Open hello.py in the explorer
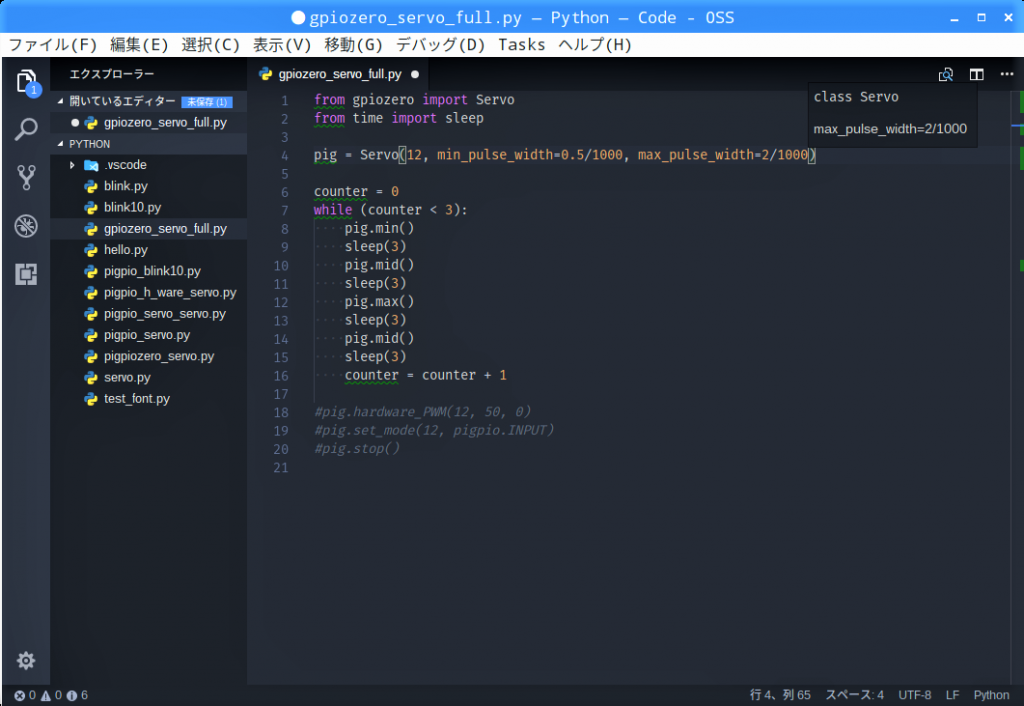Viewport: 1024px width, 706px height. click(149, 250)
